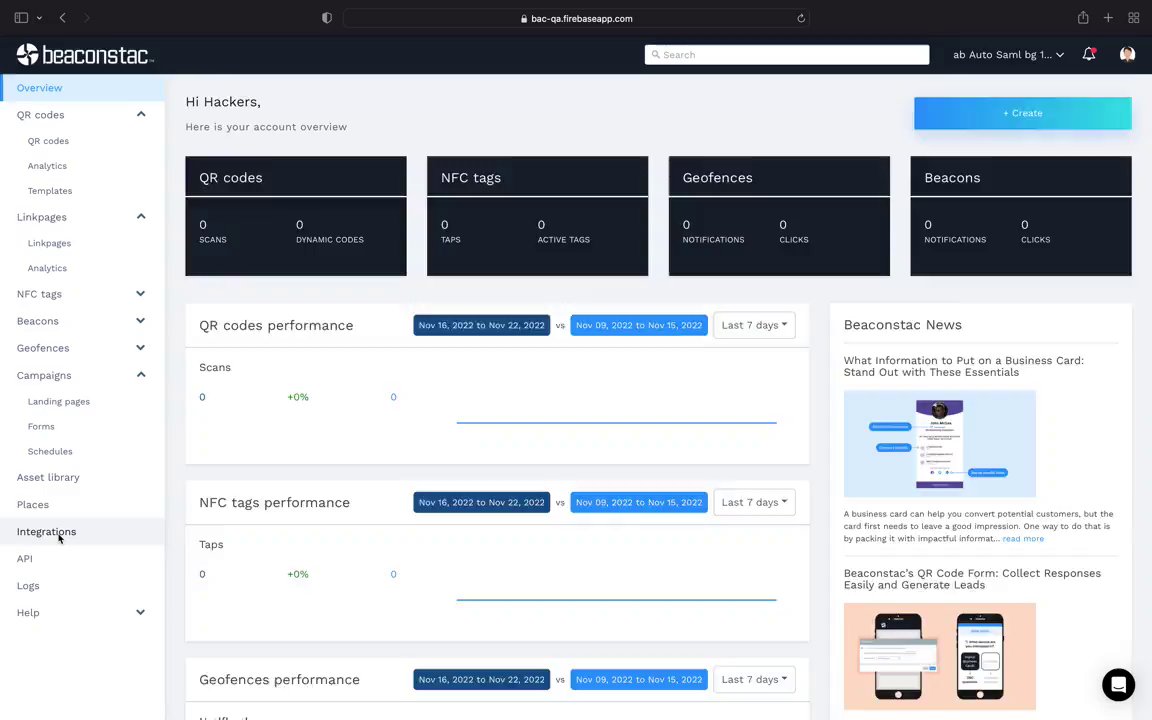Open Analytics under Linkpages
Screen dimensions: 1152x720
[x=47, y=268]
